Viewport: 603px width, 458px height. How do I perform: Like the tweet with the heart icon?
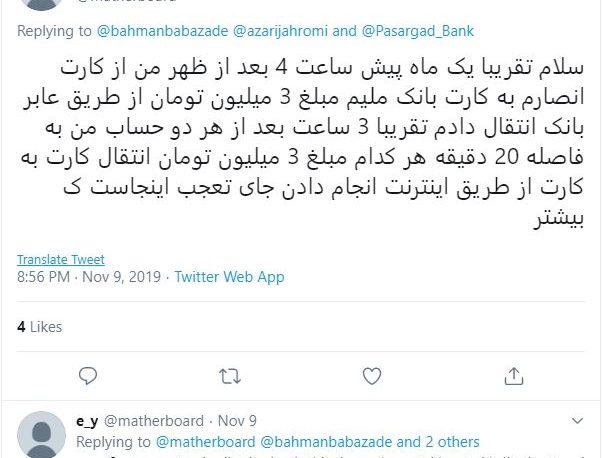click(x=372, y=376)
